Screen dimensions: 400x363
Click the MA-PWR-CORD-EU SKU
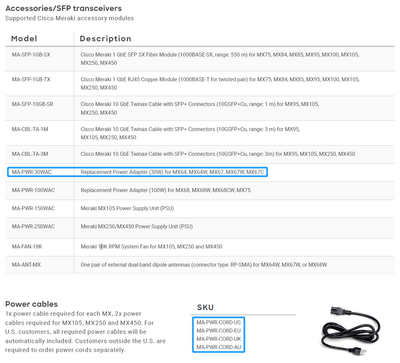(x=219, y=331)
